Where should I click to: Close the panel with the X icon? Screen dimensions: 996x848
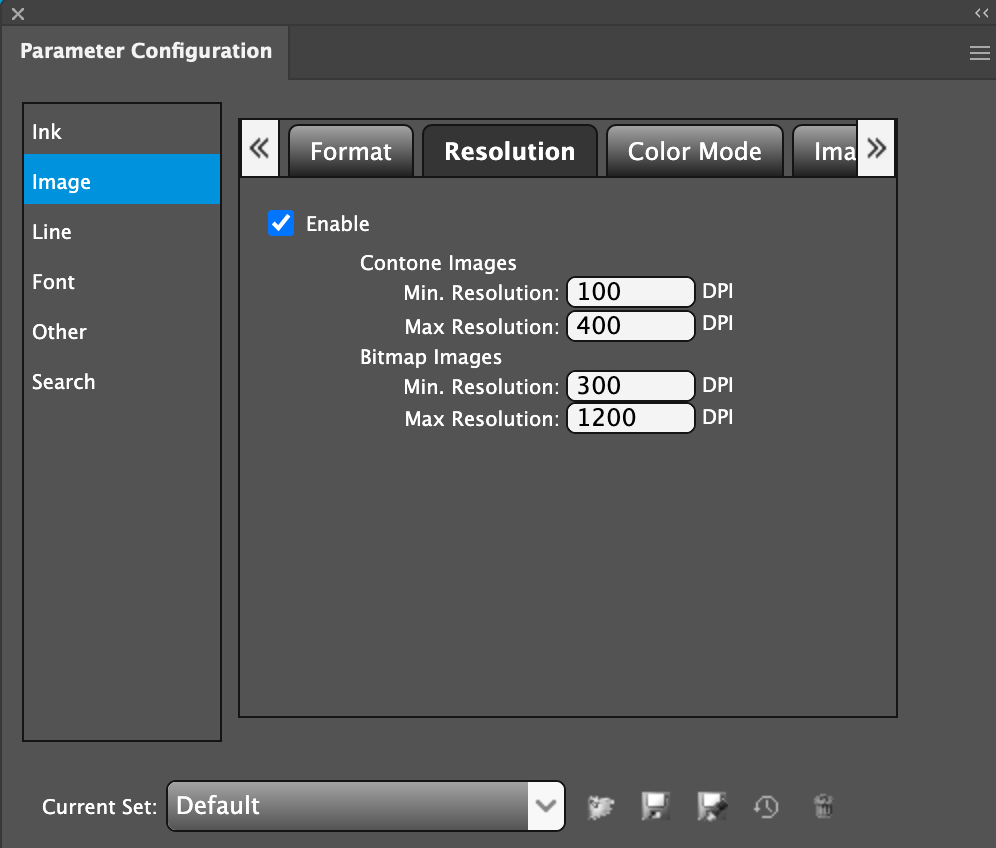(17, 14)
